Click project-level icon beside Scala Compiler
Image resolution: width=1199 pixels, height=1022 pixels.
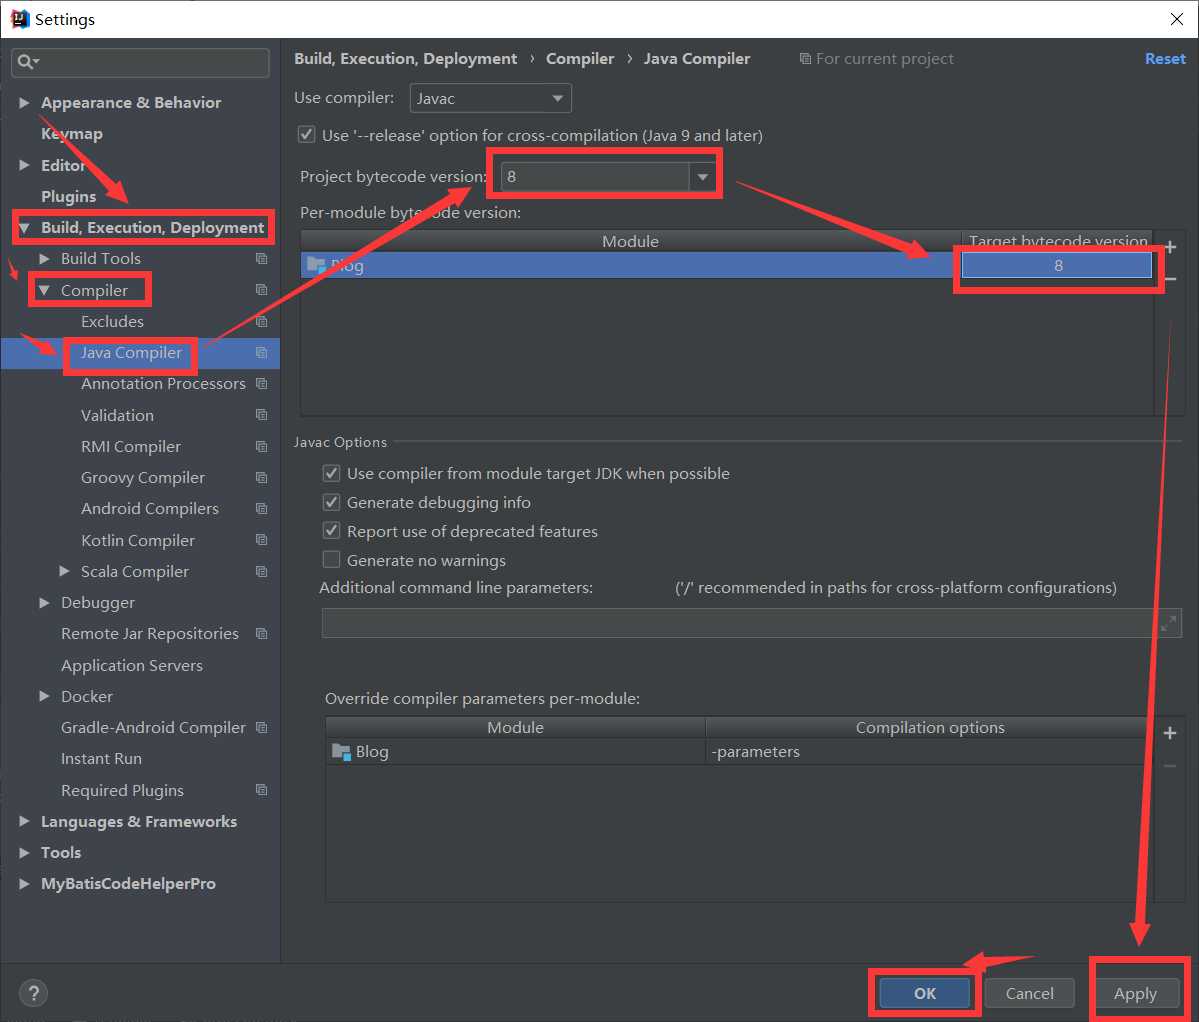point(262,571)
